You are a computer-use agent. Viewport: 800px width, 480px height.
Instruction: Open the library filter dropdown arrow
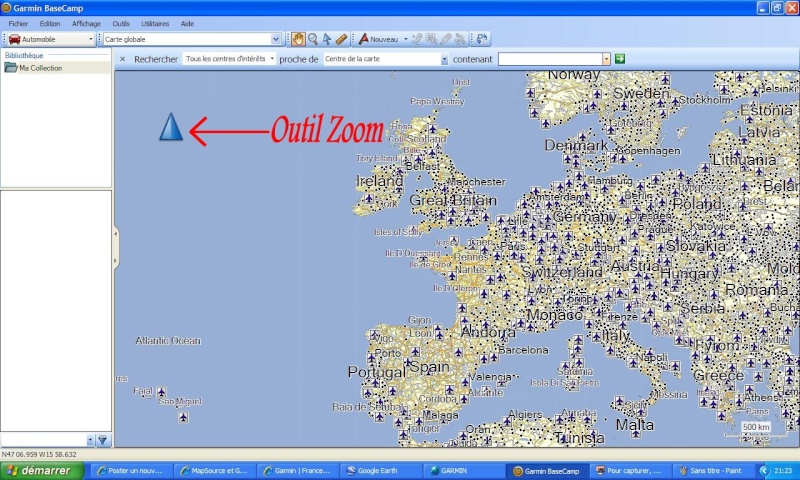pyautogui.click(x=90, y=440)
